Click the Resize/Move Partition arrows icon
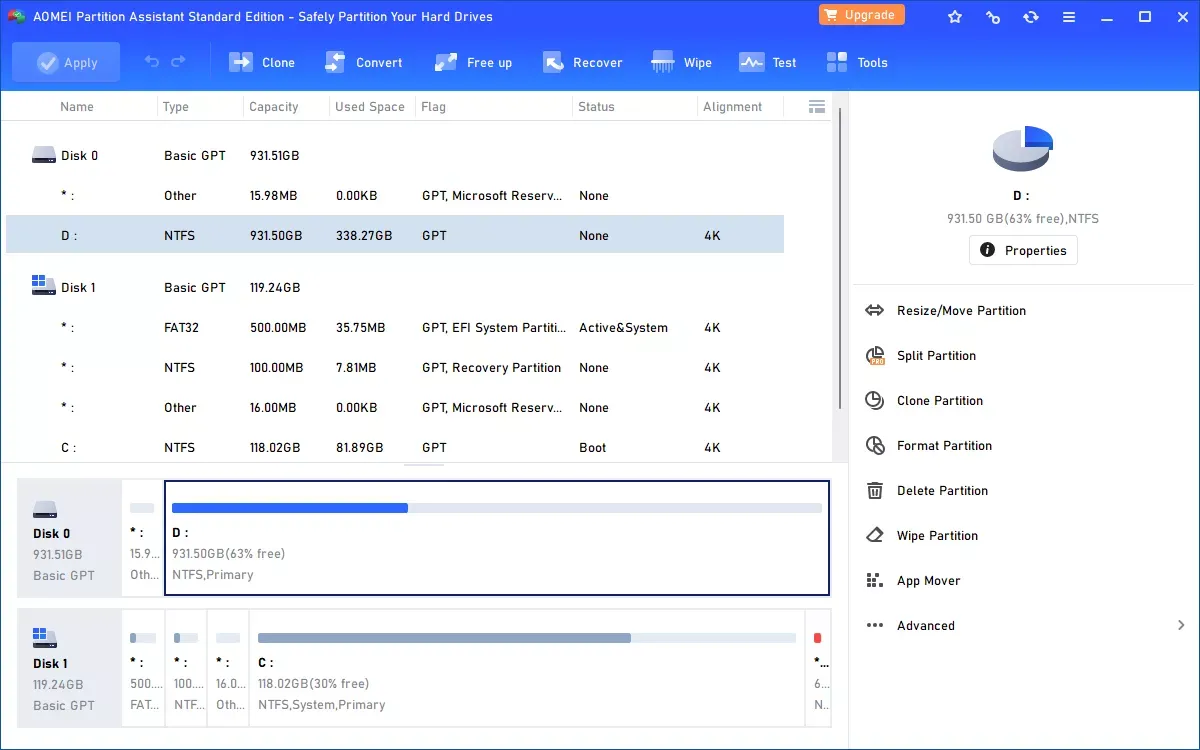 875,311
